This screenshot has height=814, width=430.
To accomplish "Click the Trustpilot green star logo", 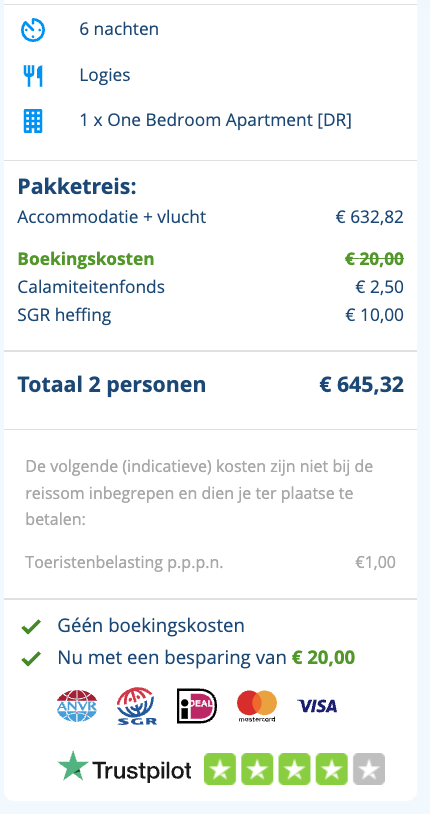I will 73,766.
